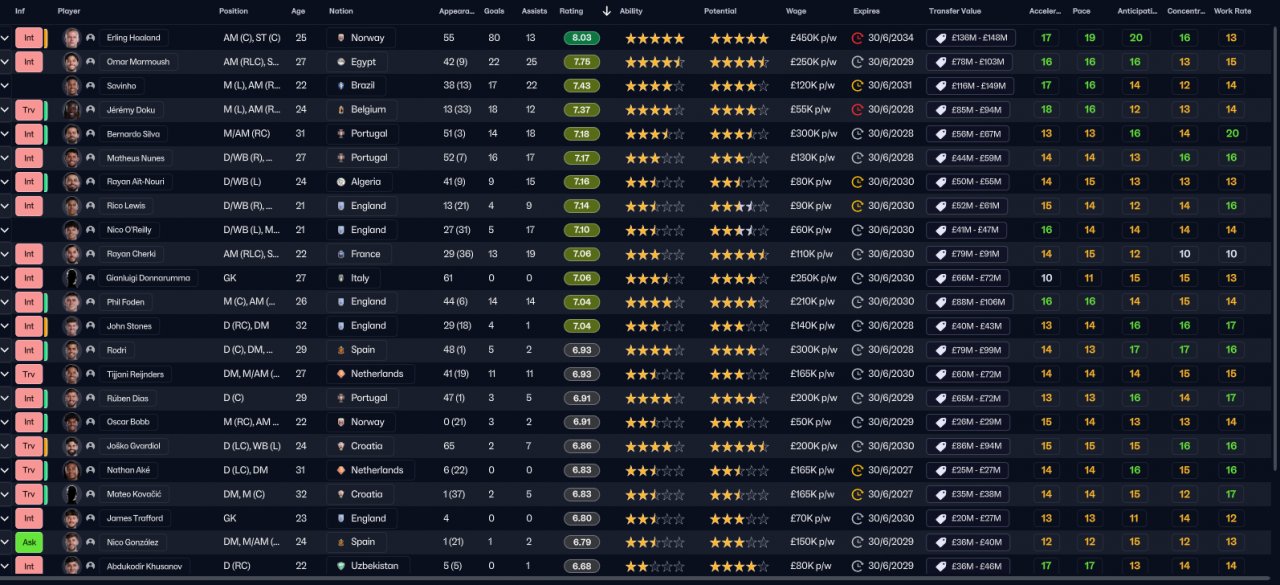Screen dimensions: 1280x585
Task: Click the red contract expiry icon for Erling Haaland
Action: [857, 38]
